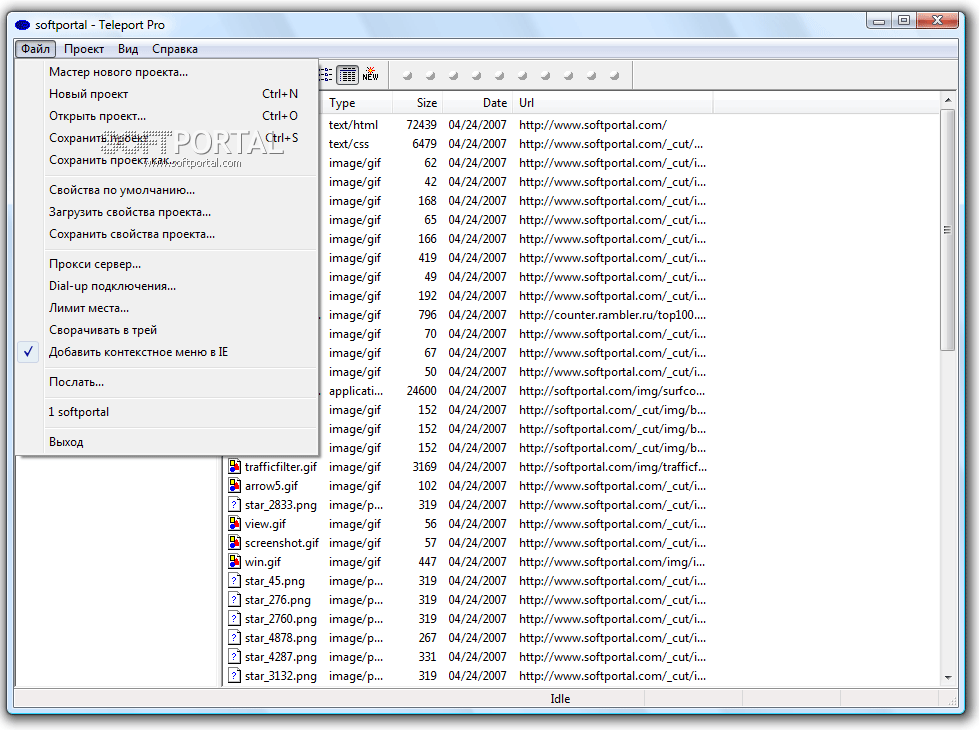Select 'Новый проект' menu item
This screenshot has width=979, height=730.
pos(167,94)
